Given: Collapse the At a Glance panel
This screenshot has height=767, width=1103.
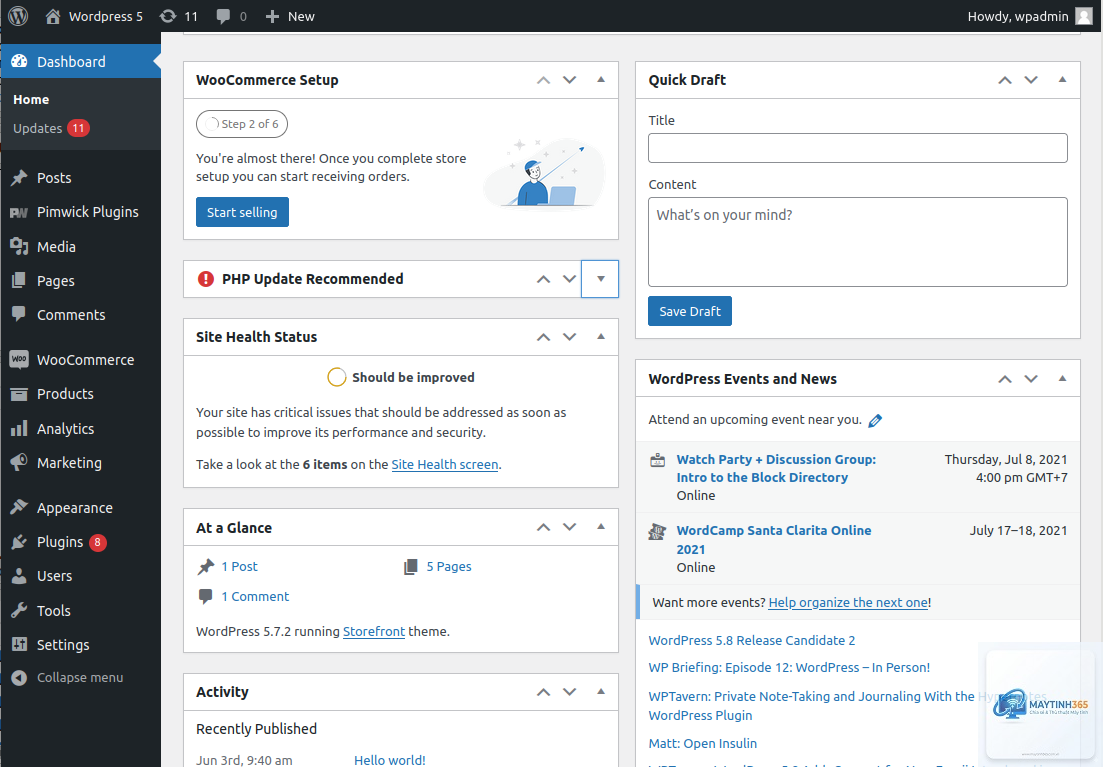Looking at the screenshot, I should pos(601,526).
